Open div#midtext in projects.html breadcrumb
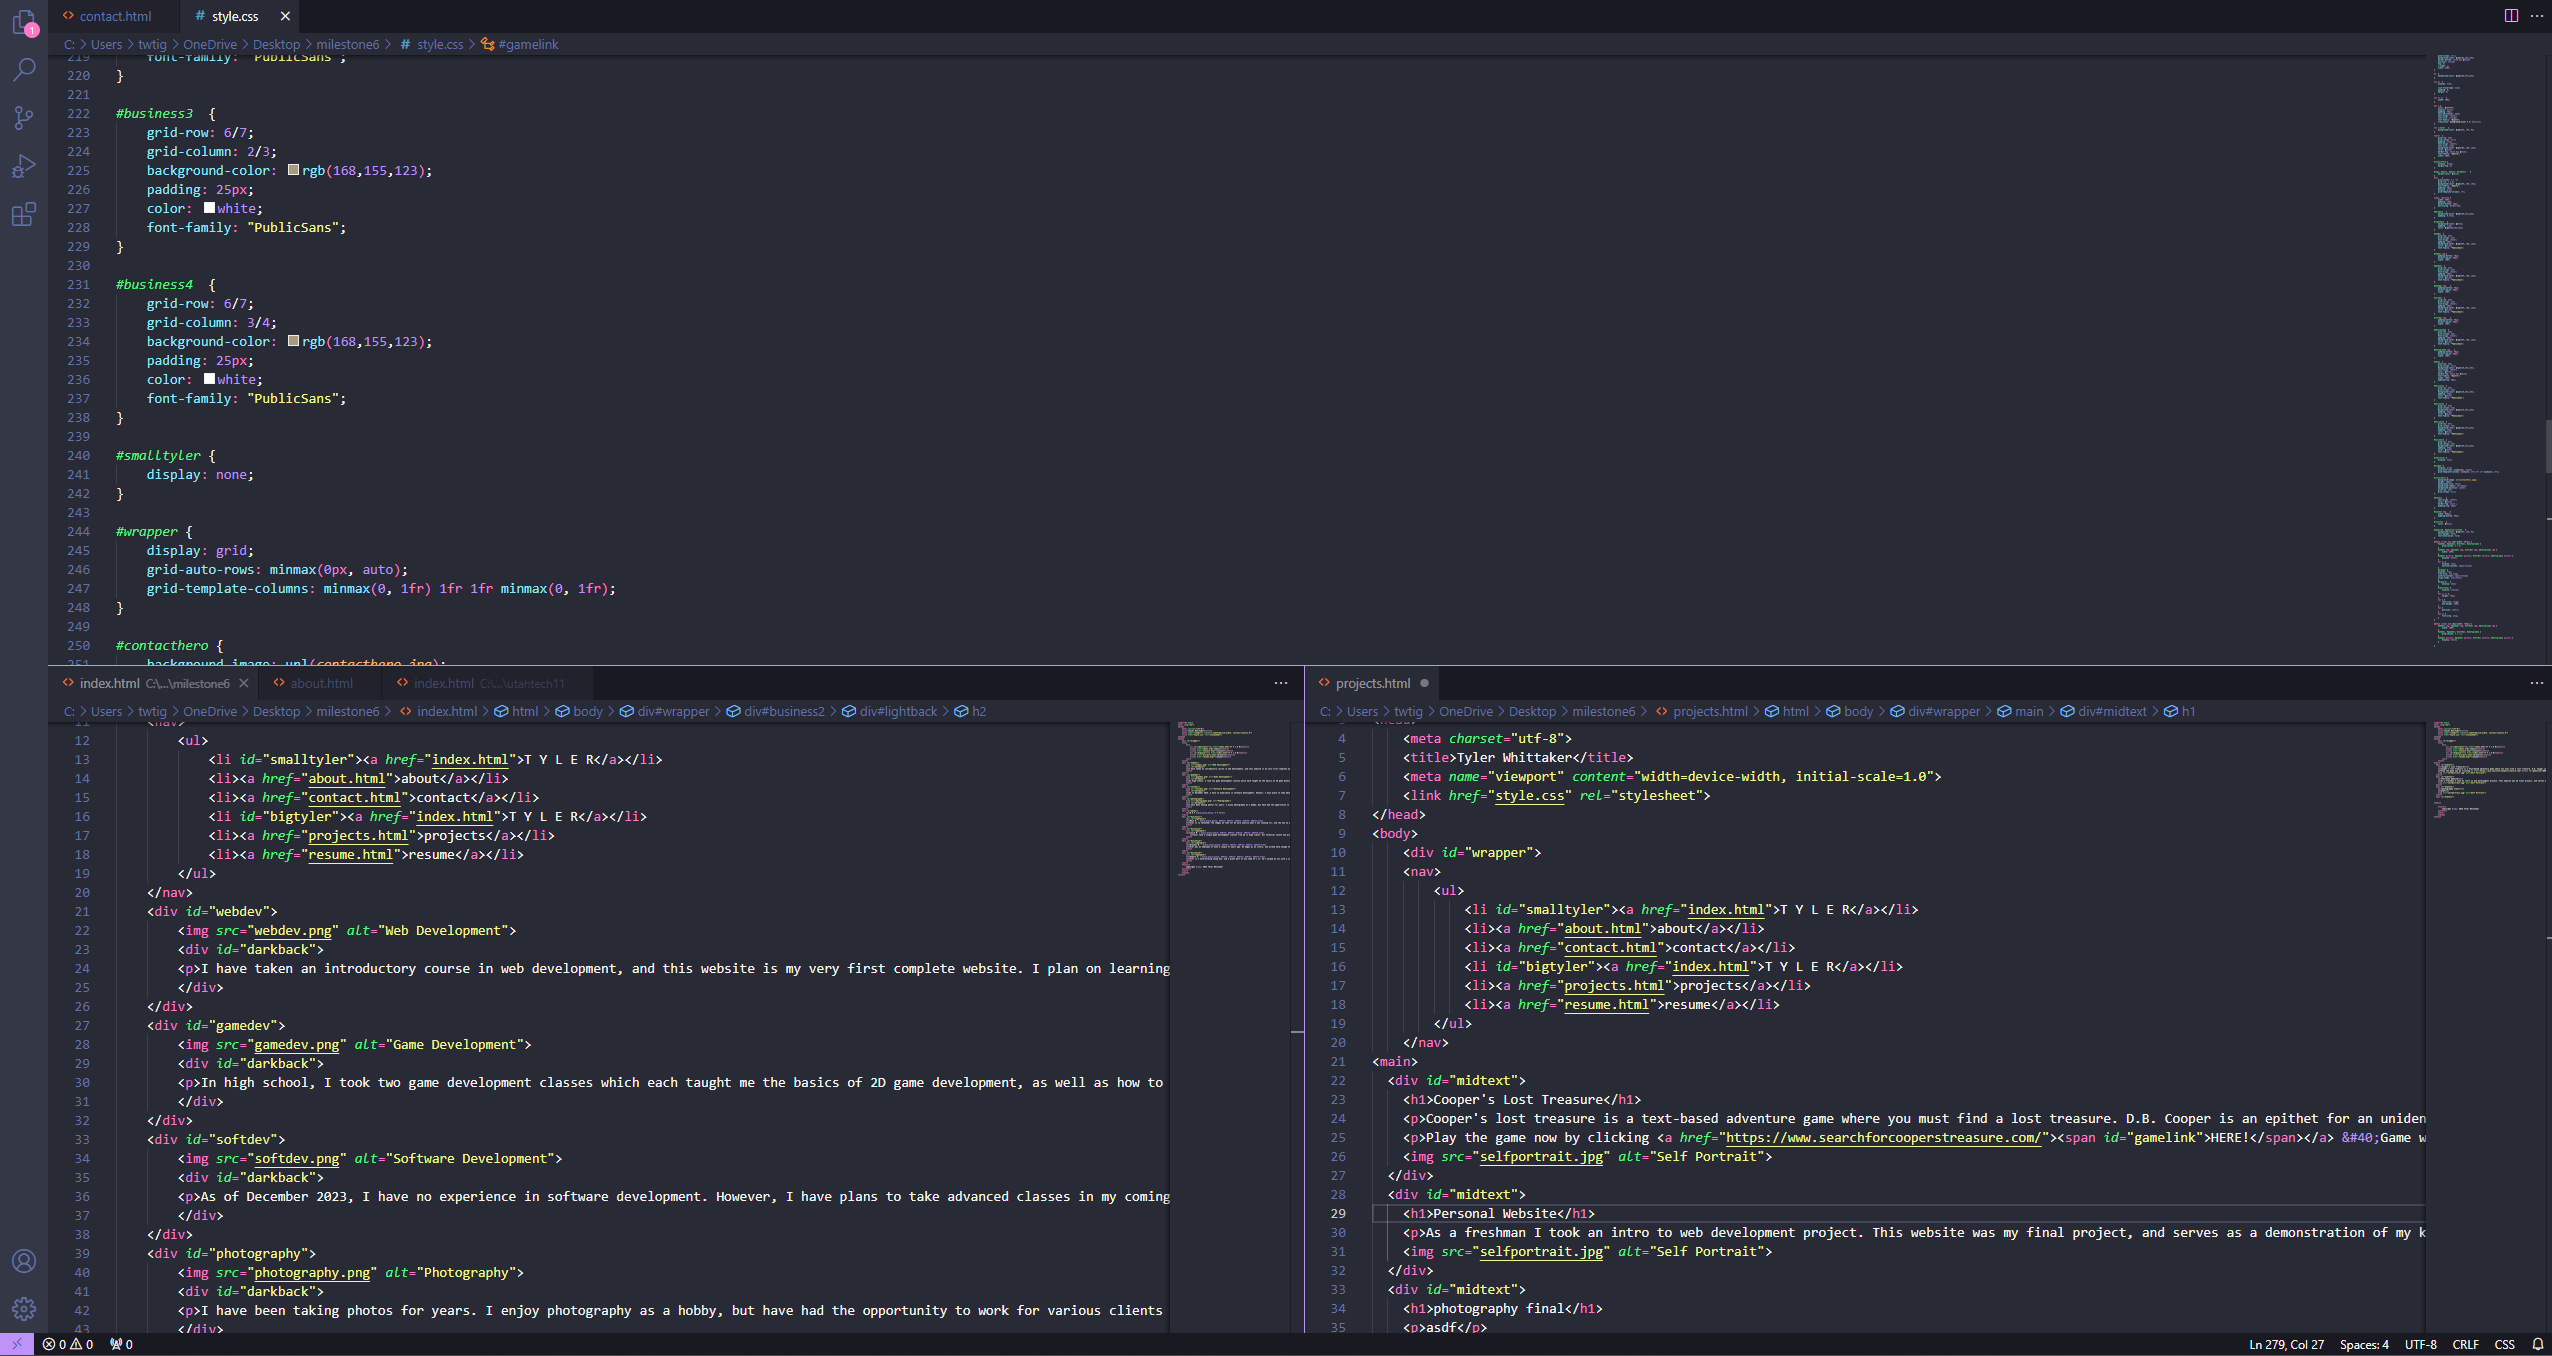2552x1356 pixels. (2104, 711)
